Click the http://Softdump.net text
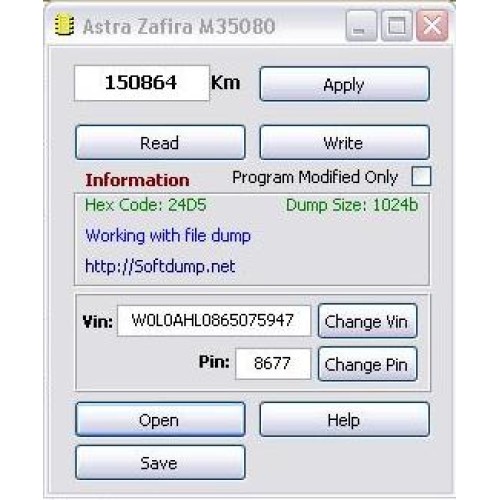 click(x=160, y=266)
